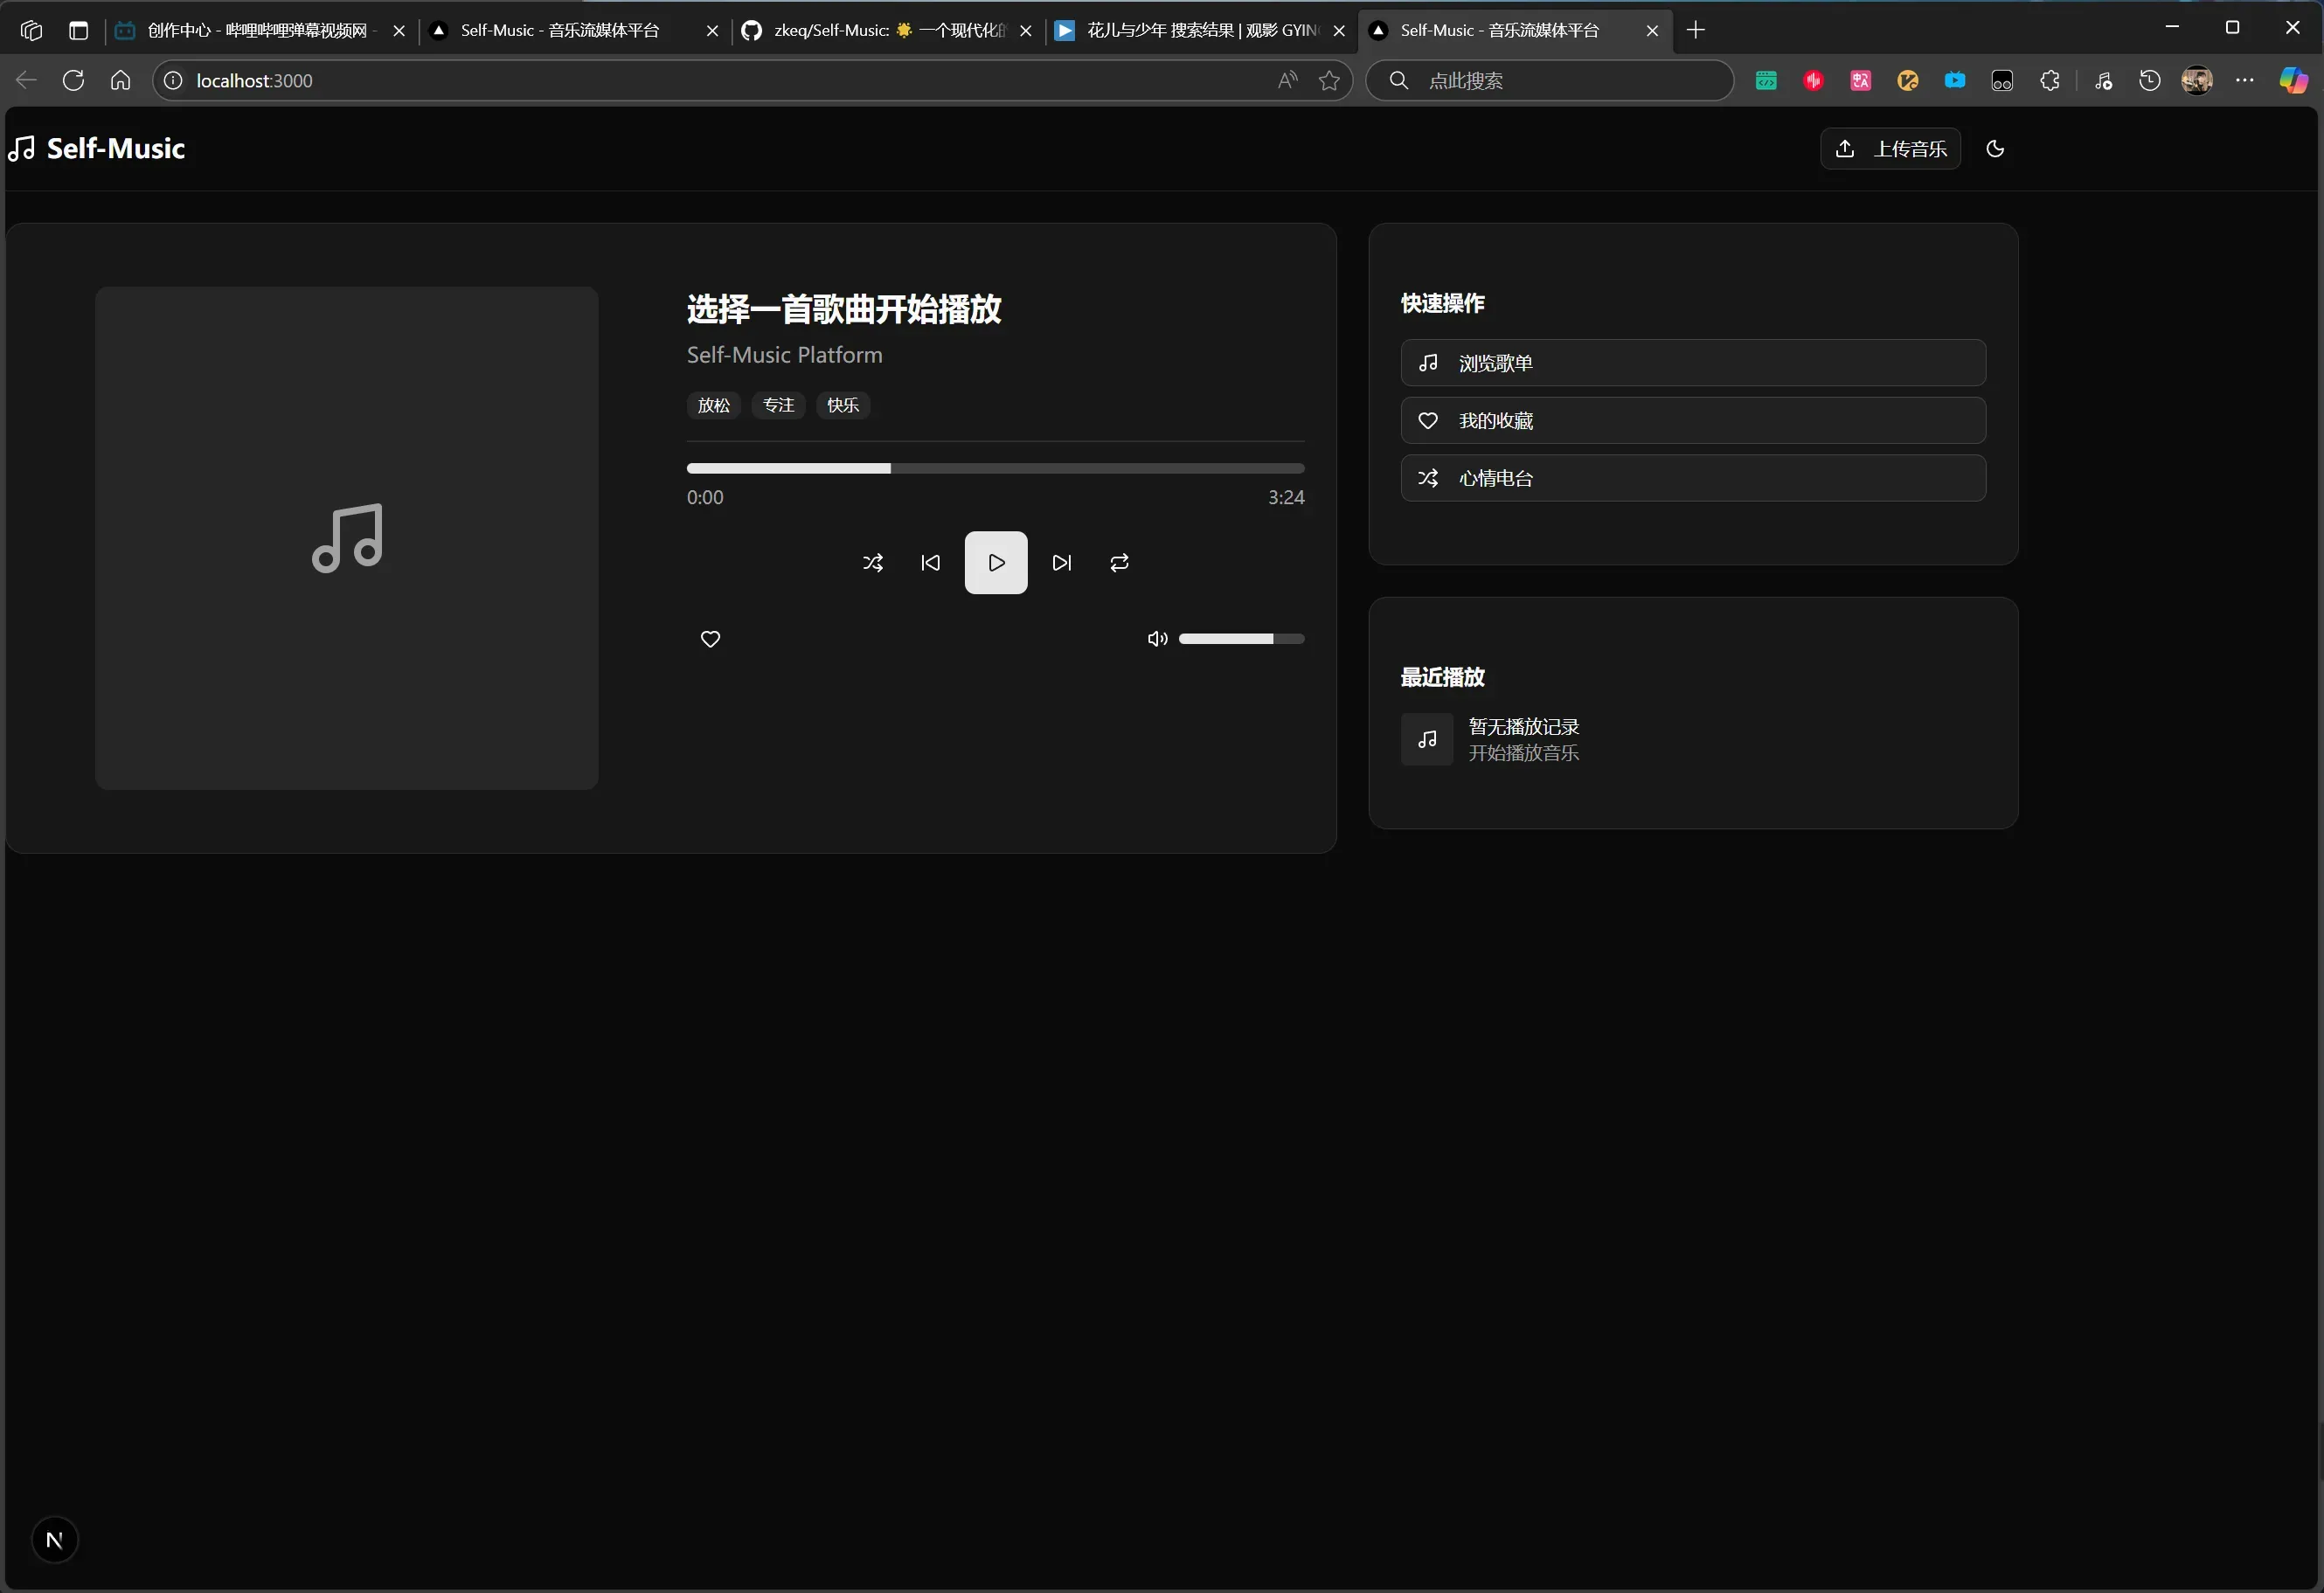Screen dimensions: 2324x1593
Task: Switch to the 创作中心 bilibili tab
Action: click(x=256, y=31)
